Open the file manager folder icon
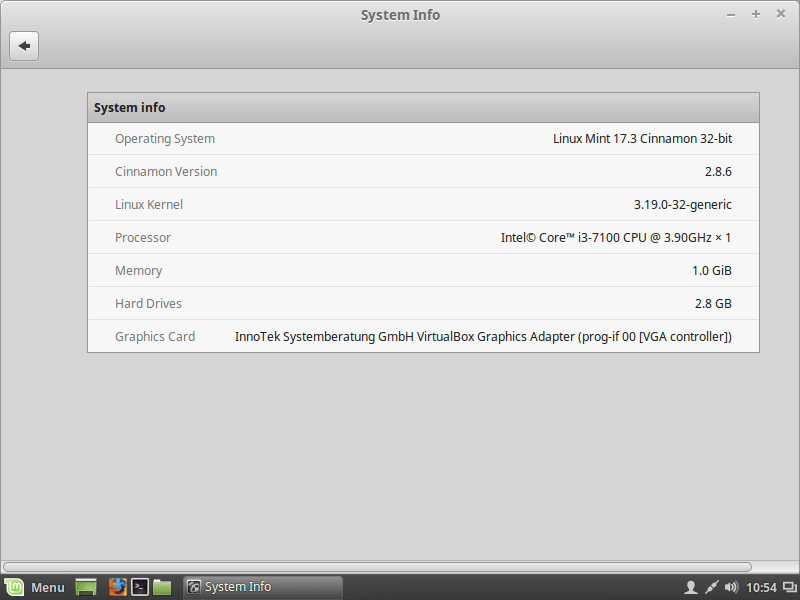Viewport: 800px width, 600px height. click(162, 587)
